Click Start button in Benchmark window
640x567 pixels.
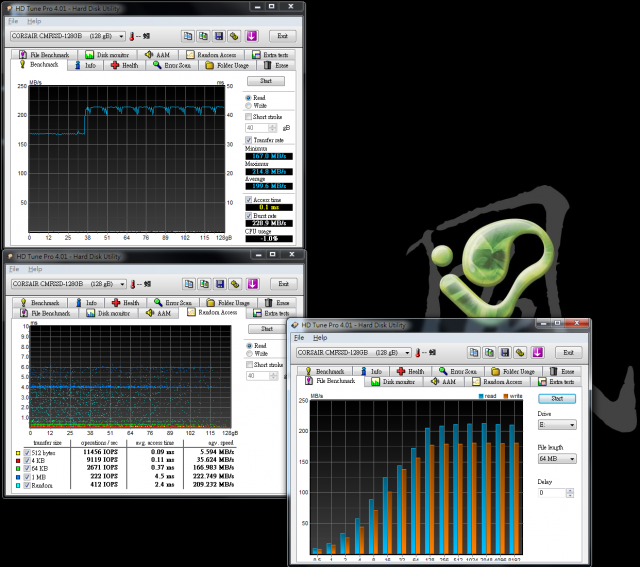pos(266,81)
